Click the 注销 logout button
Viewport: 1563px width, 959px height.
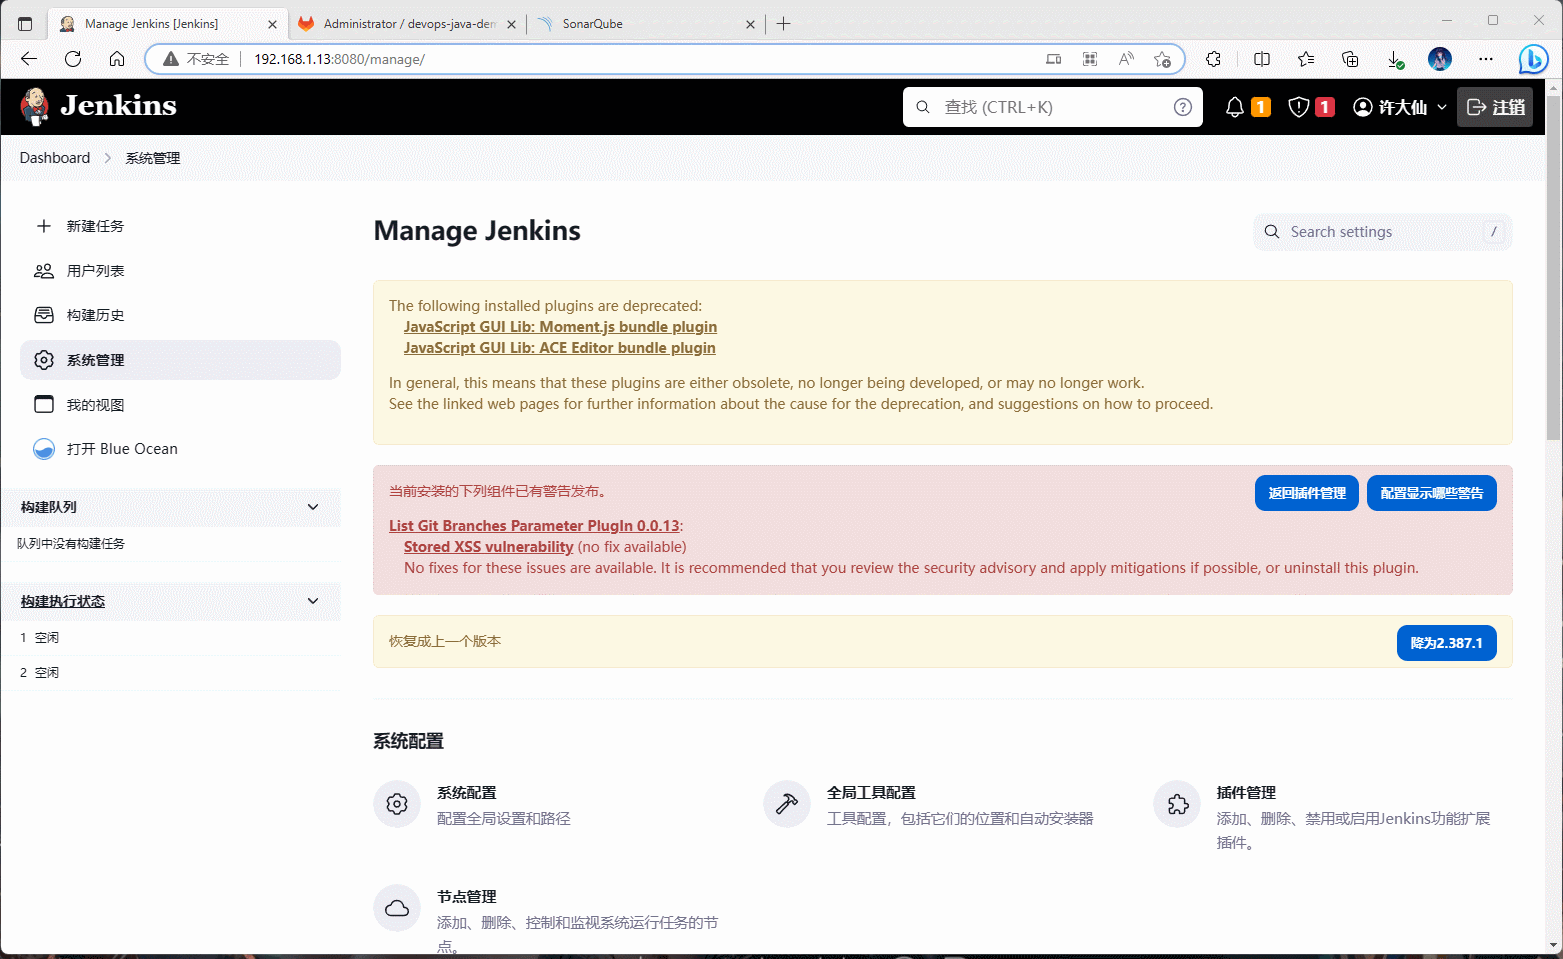[x=1495, y=107]
